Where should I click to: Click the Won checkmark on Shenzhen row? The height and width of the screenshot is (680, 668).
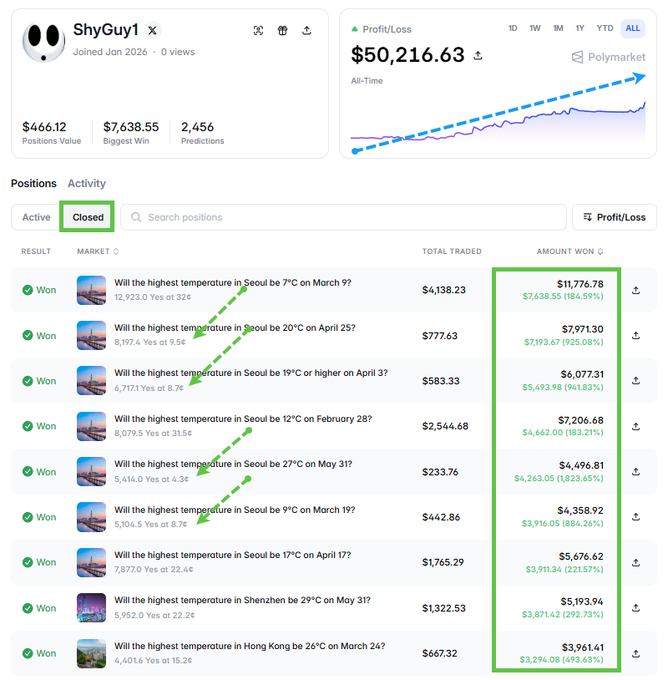(27, 608)
